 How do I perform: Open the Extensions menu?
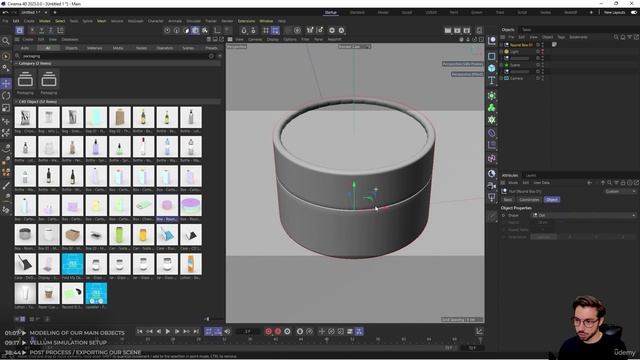(246, 21)
